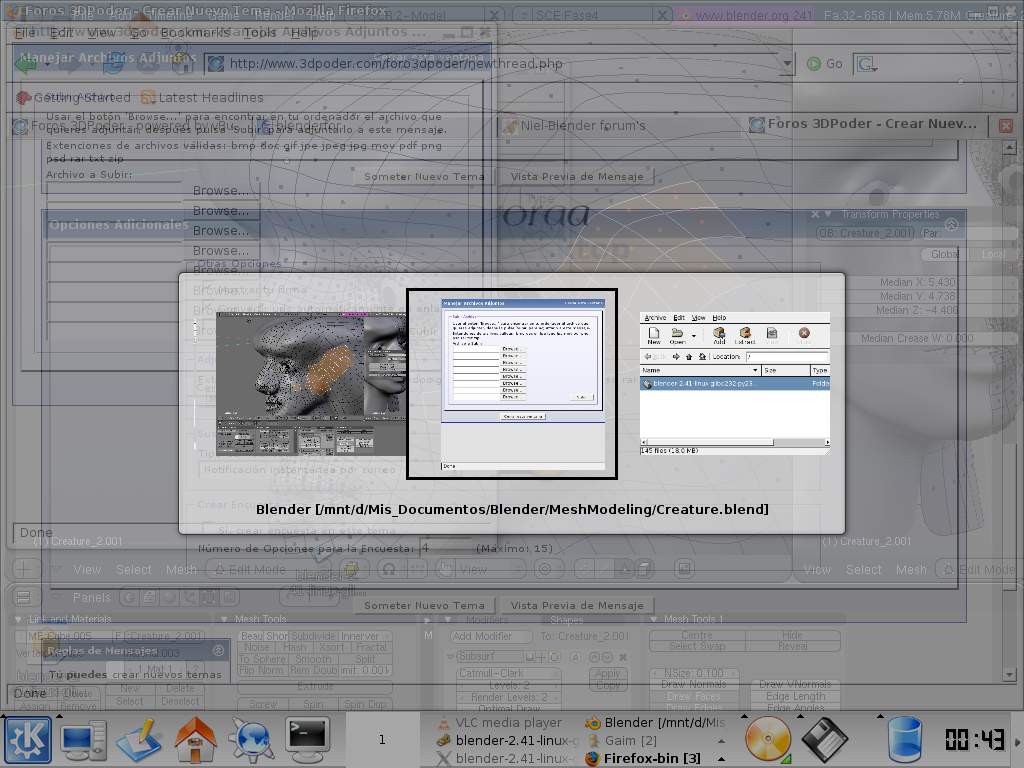The height and width of the screenshot is (768, 1024).
Task: Select Blender thumbnail in window switcher
Action: [311, 383]
